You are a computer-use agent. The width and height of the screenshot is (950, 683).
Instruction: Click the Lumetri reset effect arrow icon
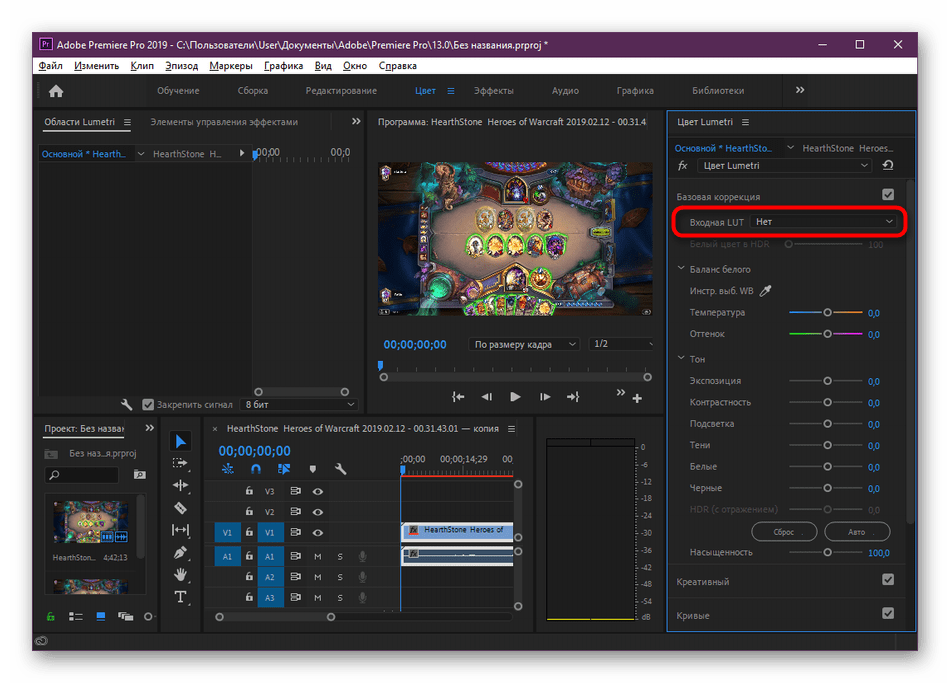[888, 166]
